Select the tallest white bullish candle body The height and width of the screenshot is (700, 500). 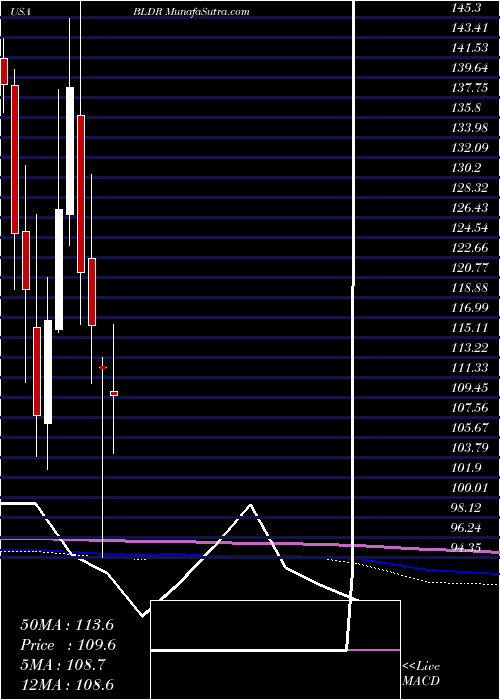click(x=70, y=151)
